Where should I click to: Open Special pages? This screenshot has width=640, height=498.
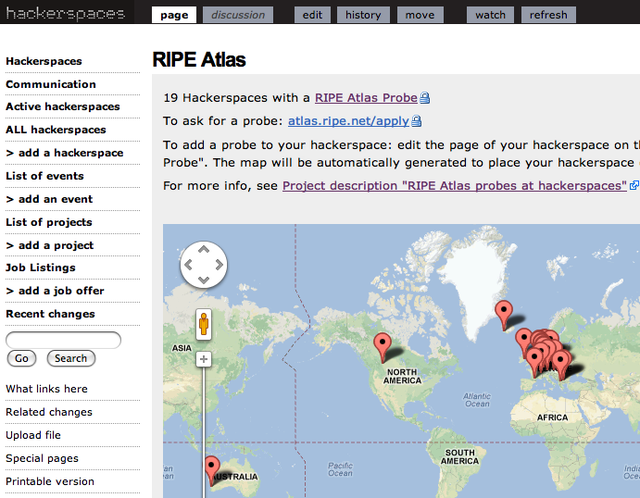click(x=42, y=459)
